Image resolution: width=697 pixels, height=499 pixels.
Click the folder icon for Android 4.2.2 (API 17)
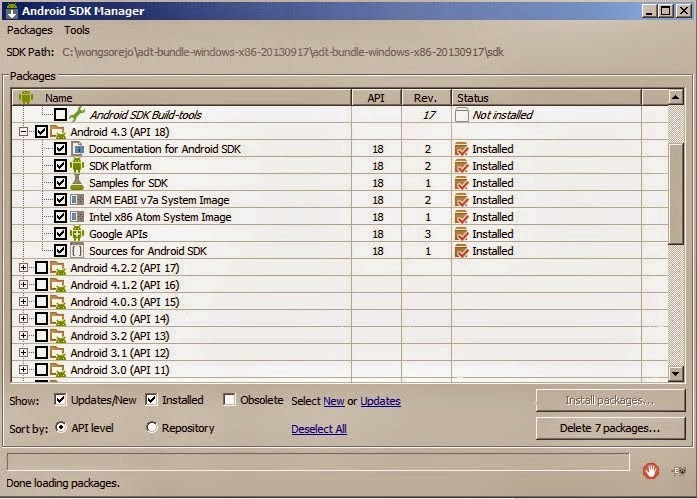[58, 268]
